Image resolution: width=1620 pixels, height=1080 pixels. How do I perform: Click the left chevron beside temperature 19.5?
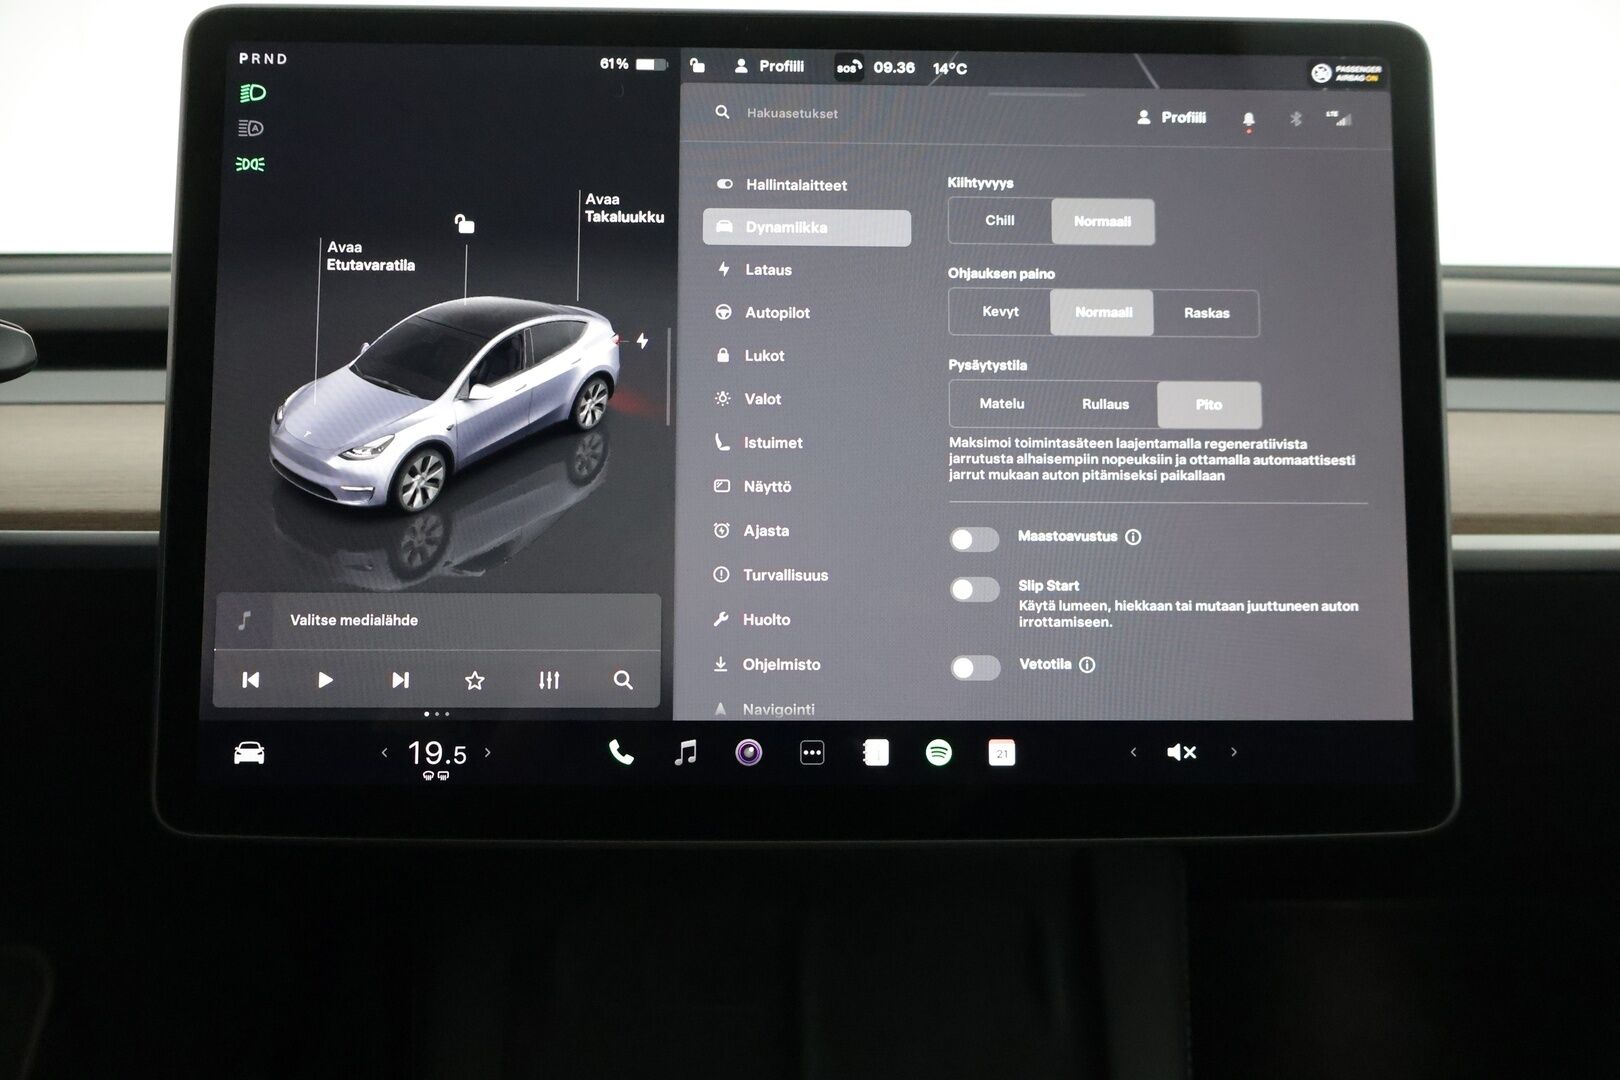[x=383, y=752]
